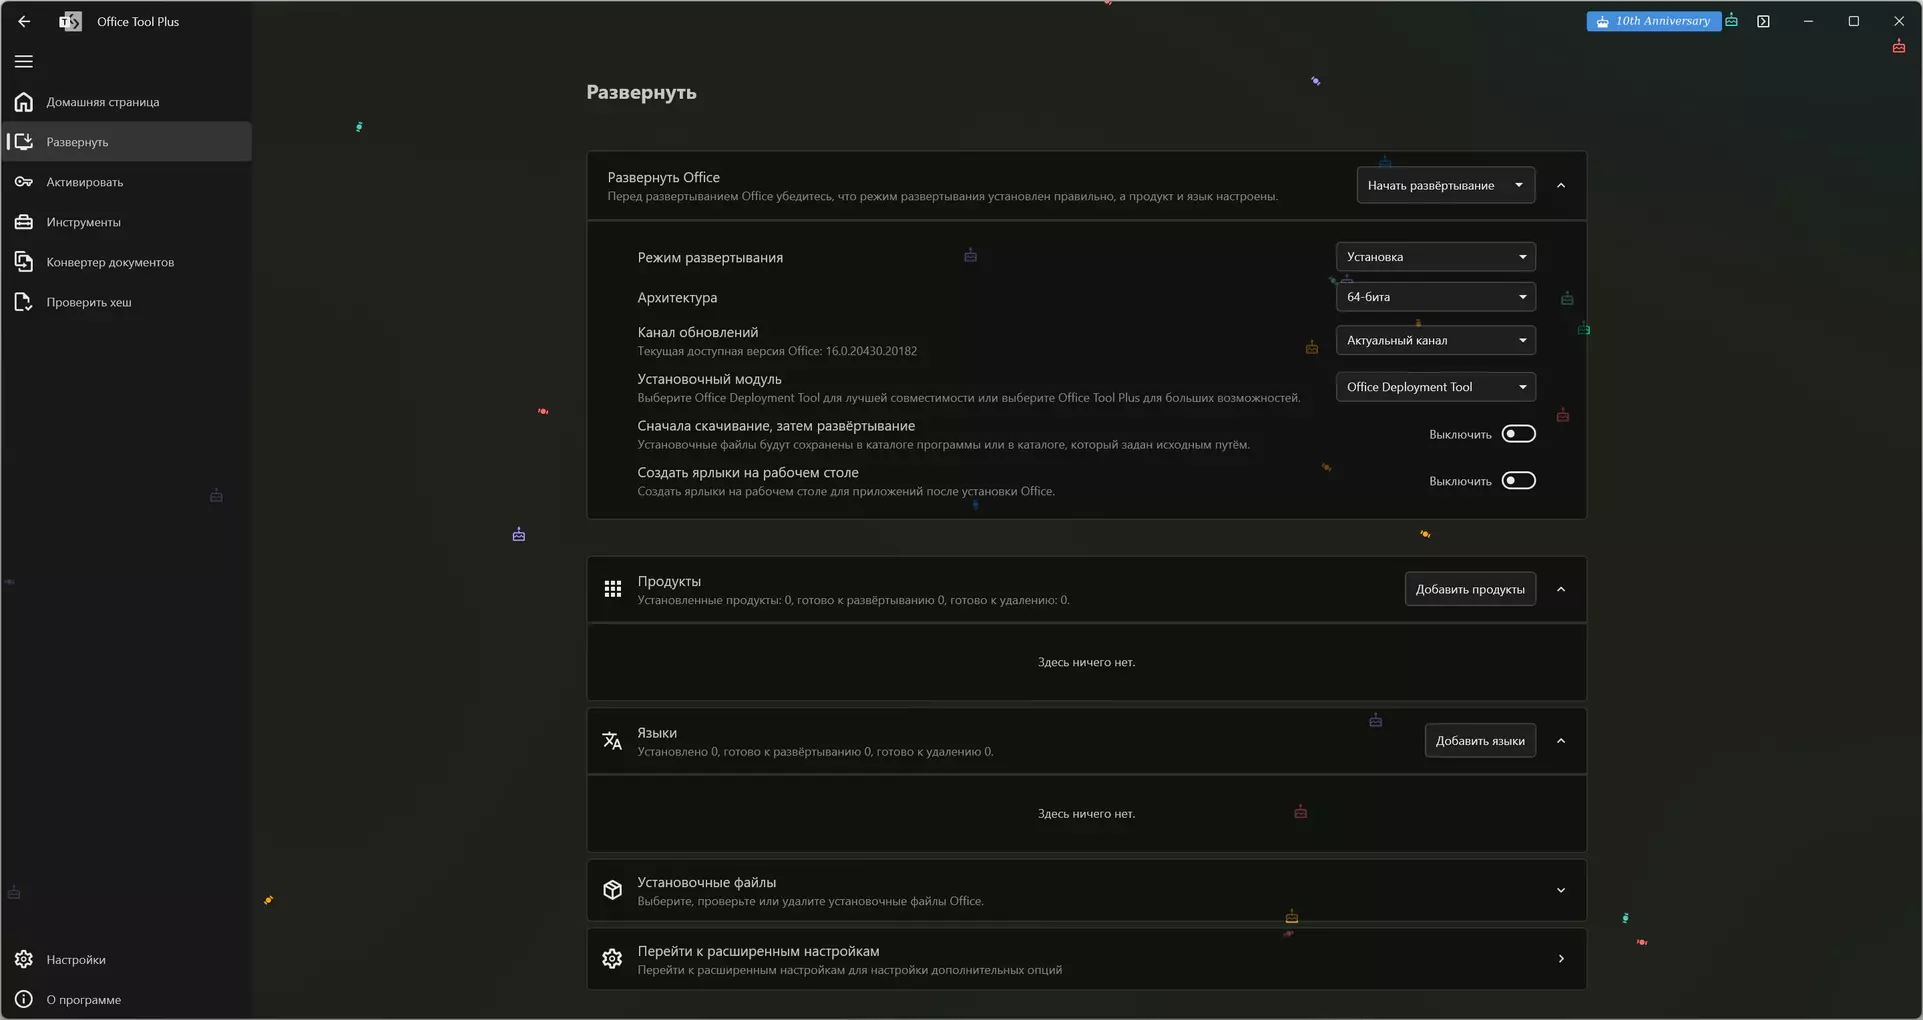Open the Активировать page
This screenshot has height=1020, width=1923.
(x=127, y=182)
